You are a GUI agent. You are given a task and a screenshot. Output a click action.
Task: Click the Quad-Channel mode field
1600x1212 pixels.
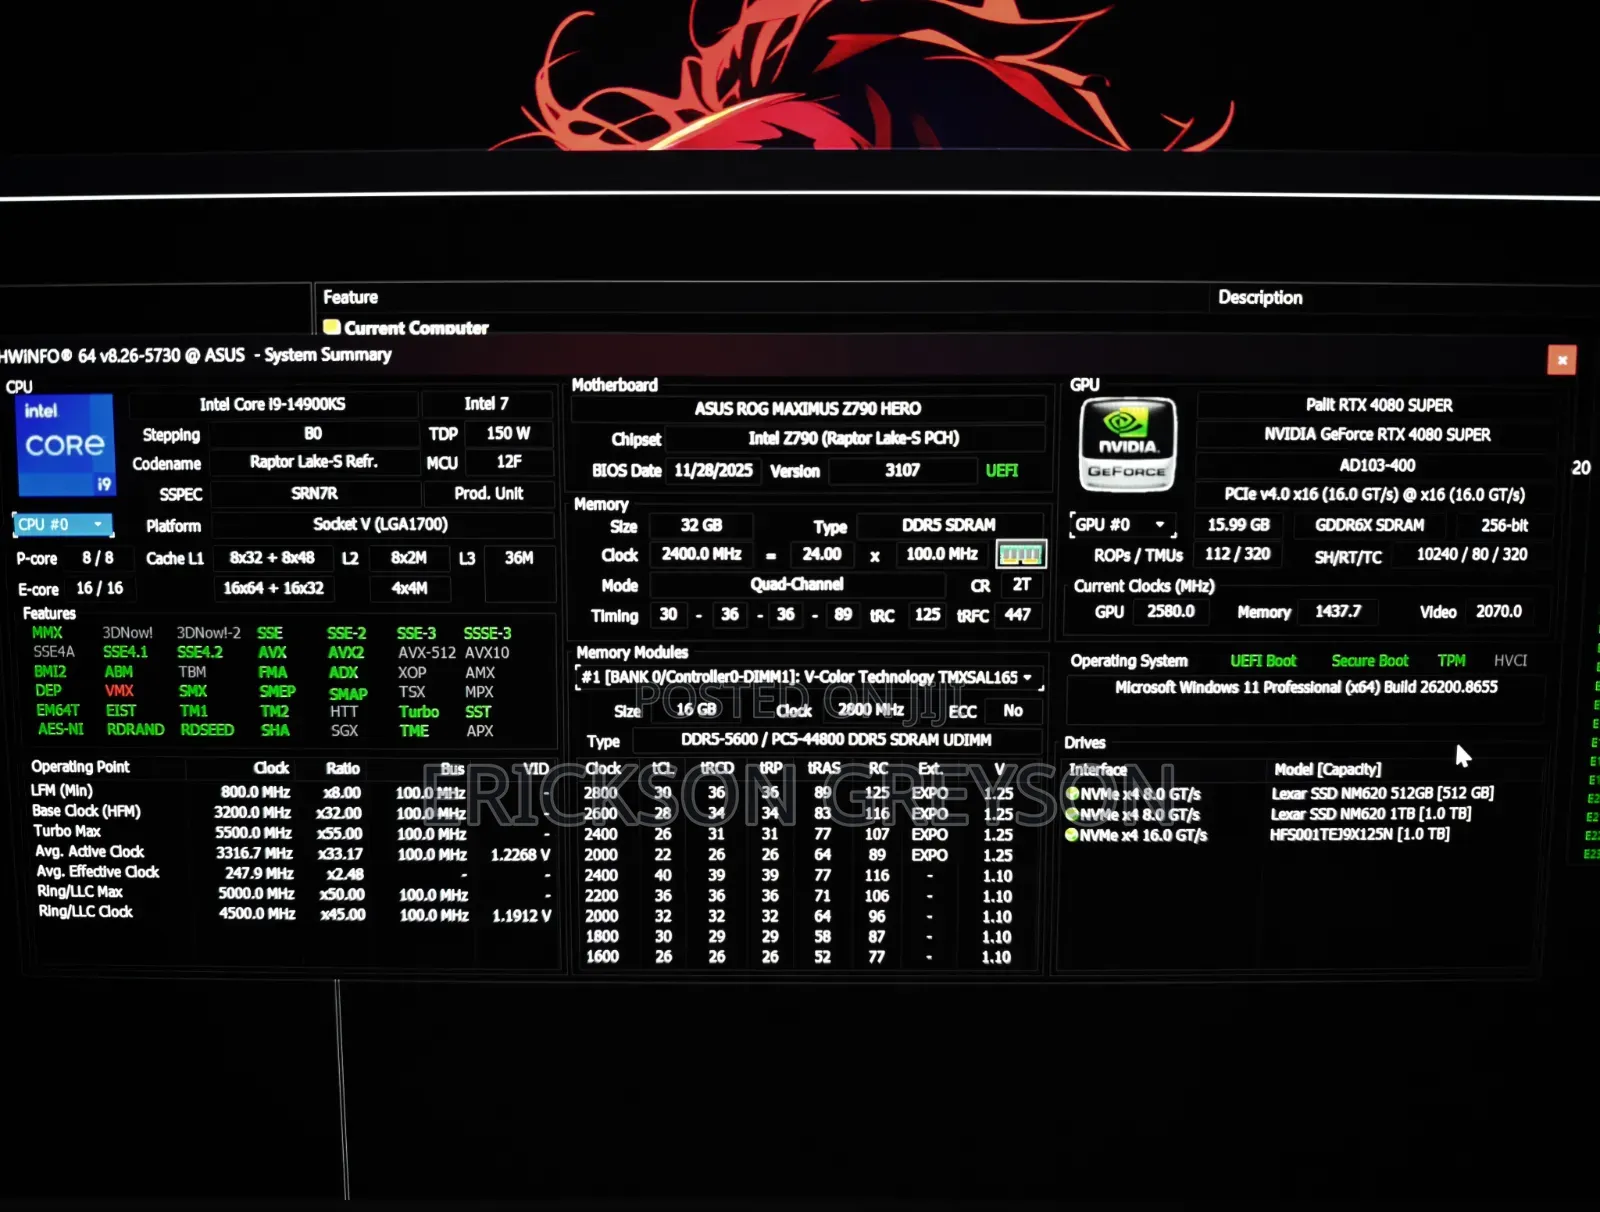pyautogui.click(x=796, y=584)
